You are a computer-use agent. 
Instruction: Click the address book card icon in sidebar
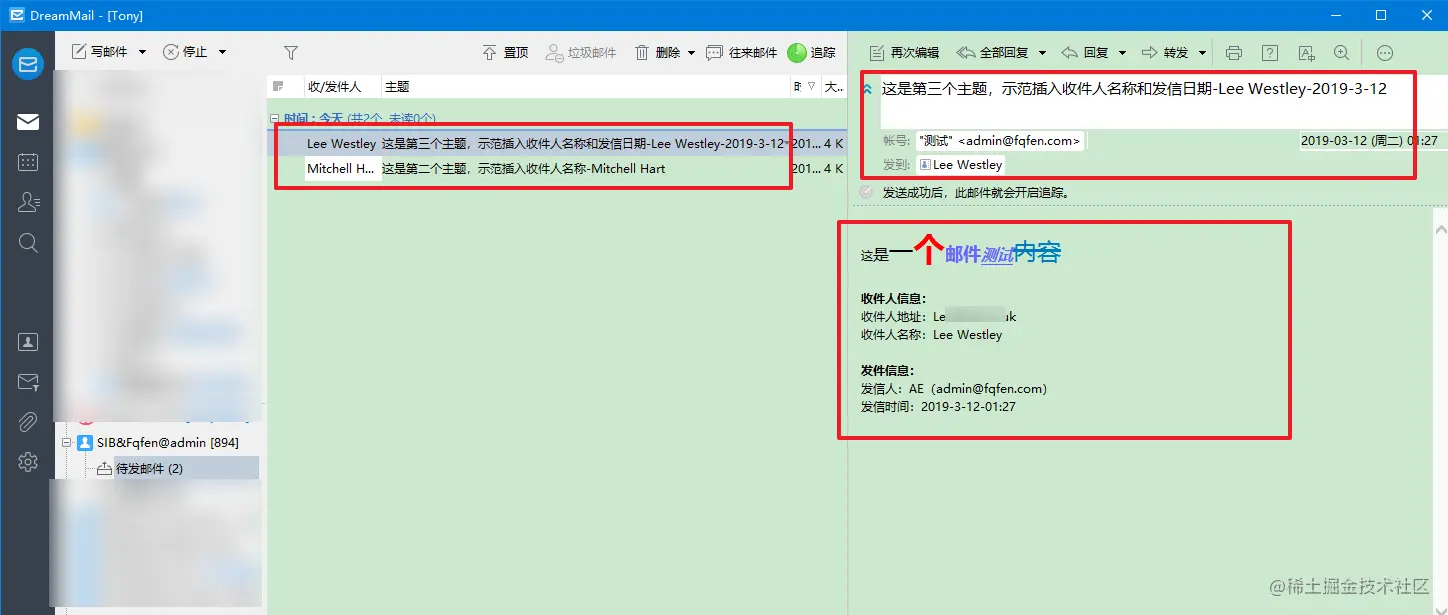click(28, 342)
